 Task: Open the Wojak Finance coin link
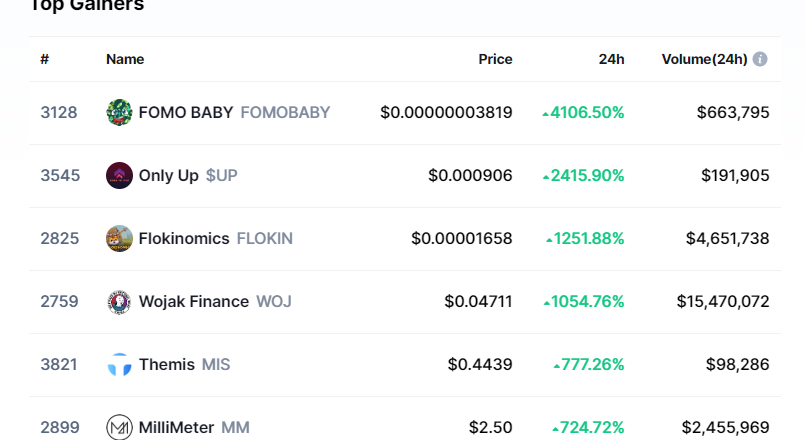point(194,302)
